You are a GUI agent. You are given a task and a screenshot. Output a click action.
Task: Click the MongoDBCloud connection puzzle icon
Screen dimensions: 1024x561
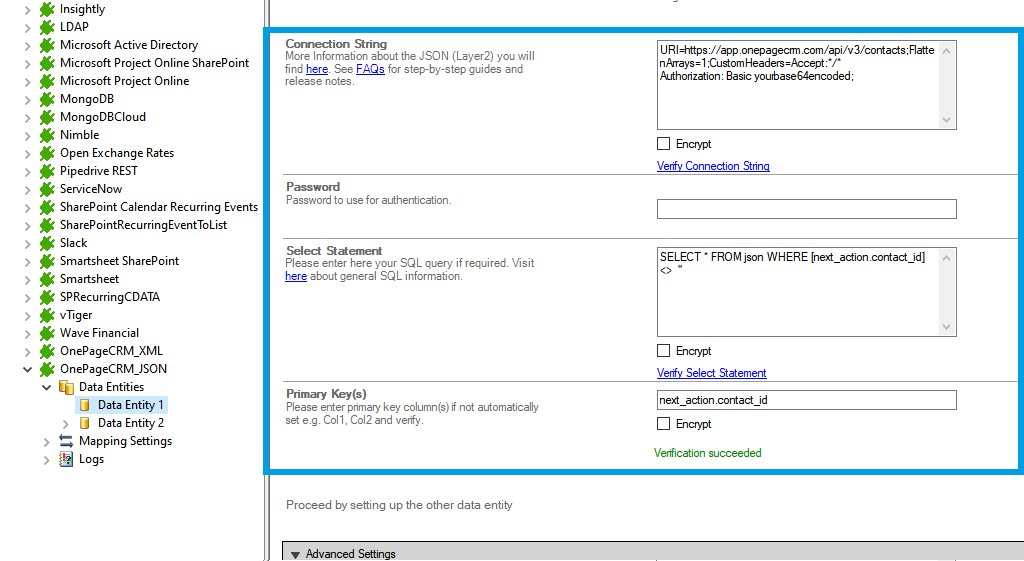47,117
